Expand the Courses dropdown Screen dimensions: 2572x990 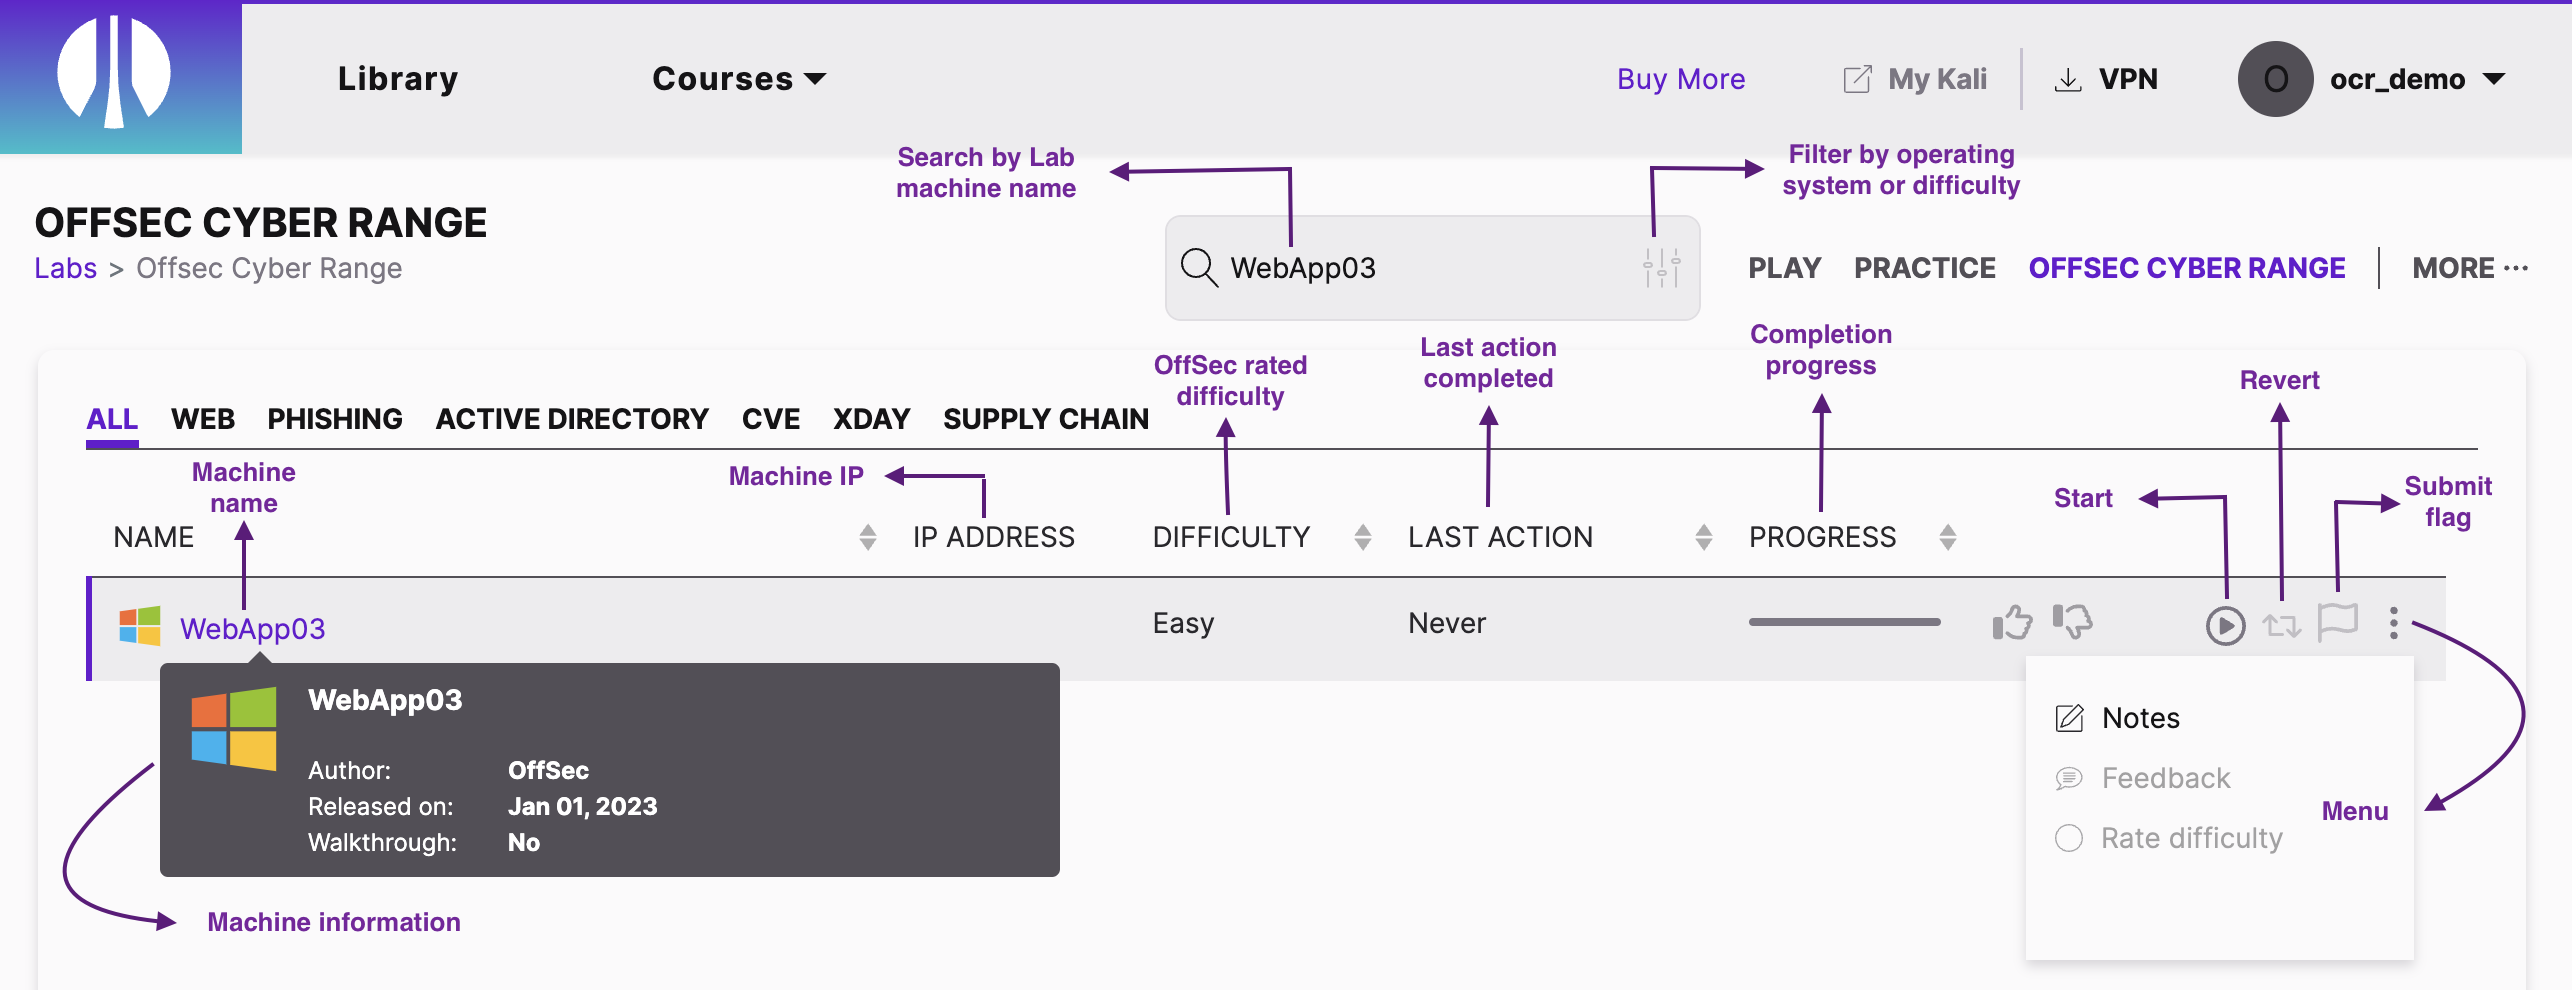[738, 79]
